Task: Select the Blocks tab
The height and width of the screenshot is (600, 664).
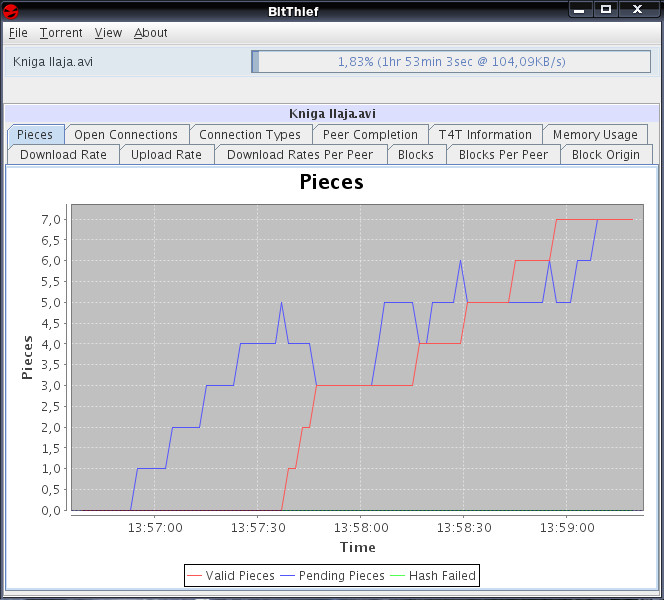Action: 416,155
